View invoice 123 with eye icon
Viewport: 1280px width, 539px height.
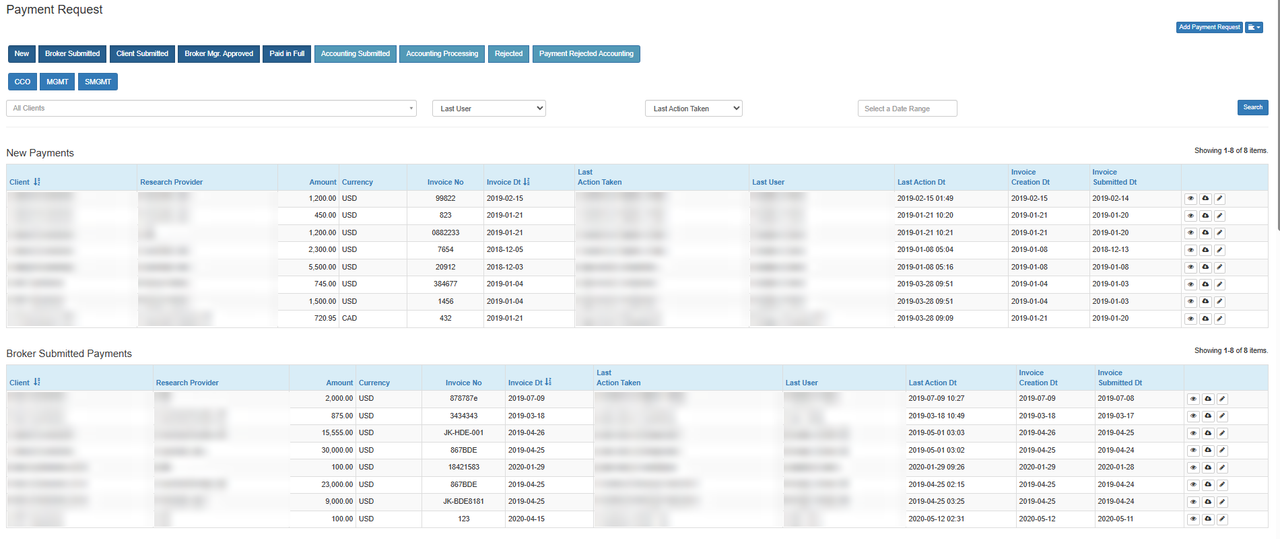pos(1192,519)
